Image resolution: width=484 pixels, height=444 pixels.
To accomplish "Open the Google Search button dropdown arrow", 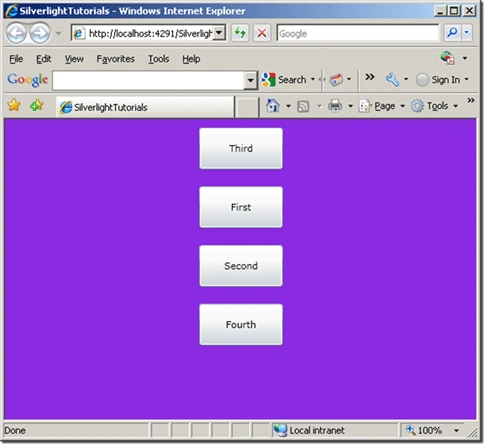I will point(313,79).
